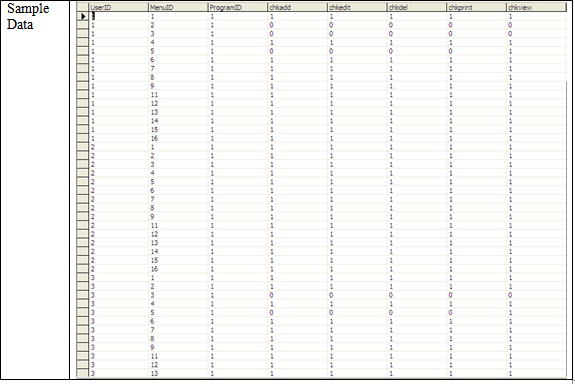The height and width of the screenshot is (384, 575).
Task: Select the chkview column header
Action: click(x=537, y=7)
